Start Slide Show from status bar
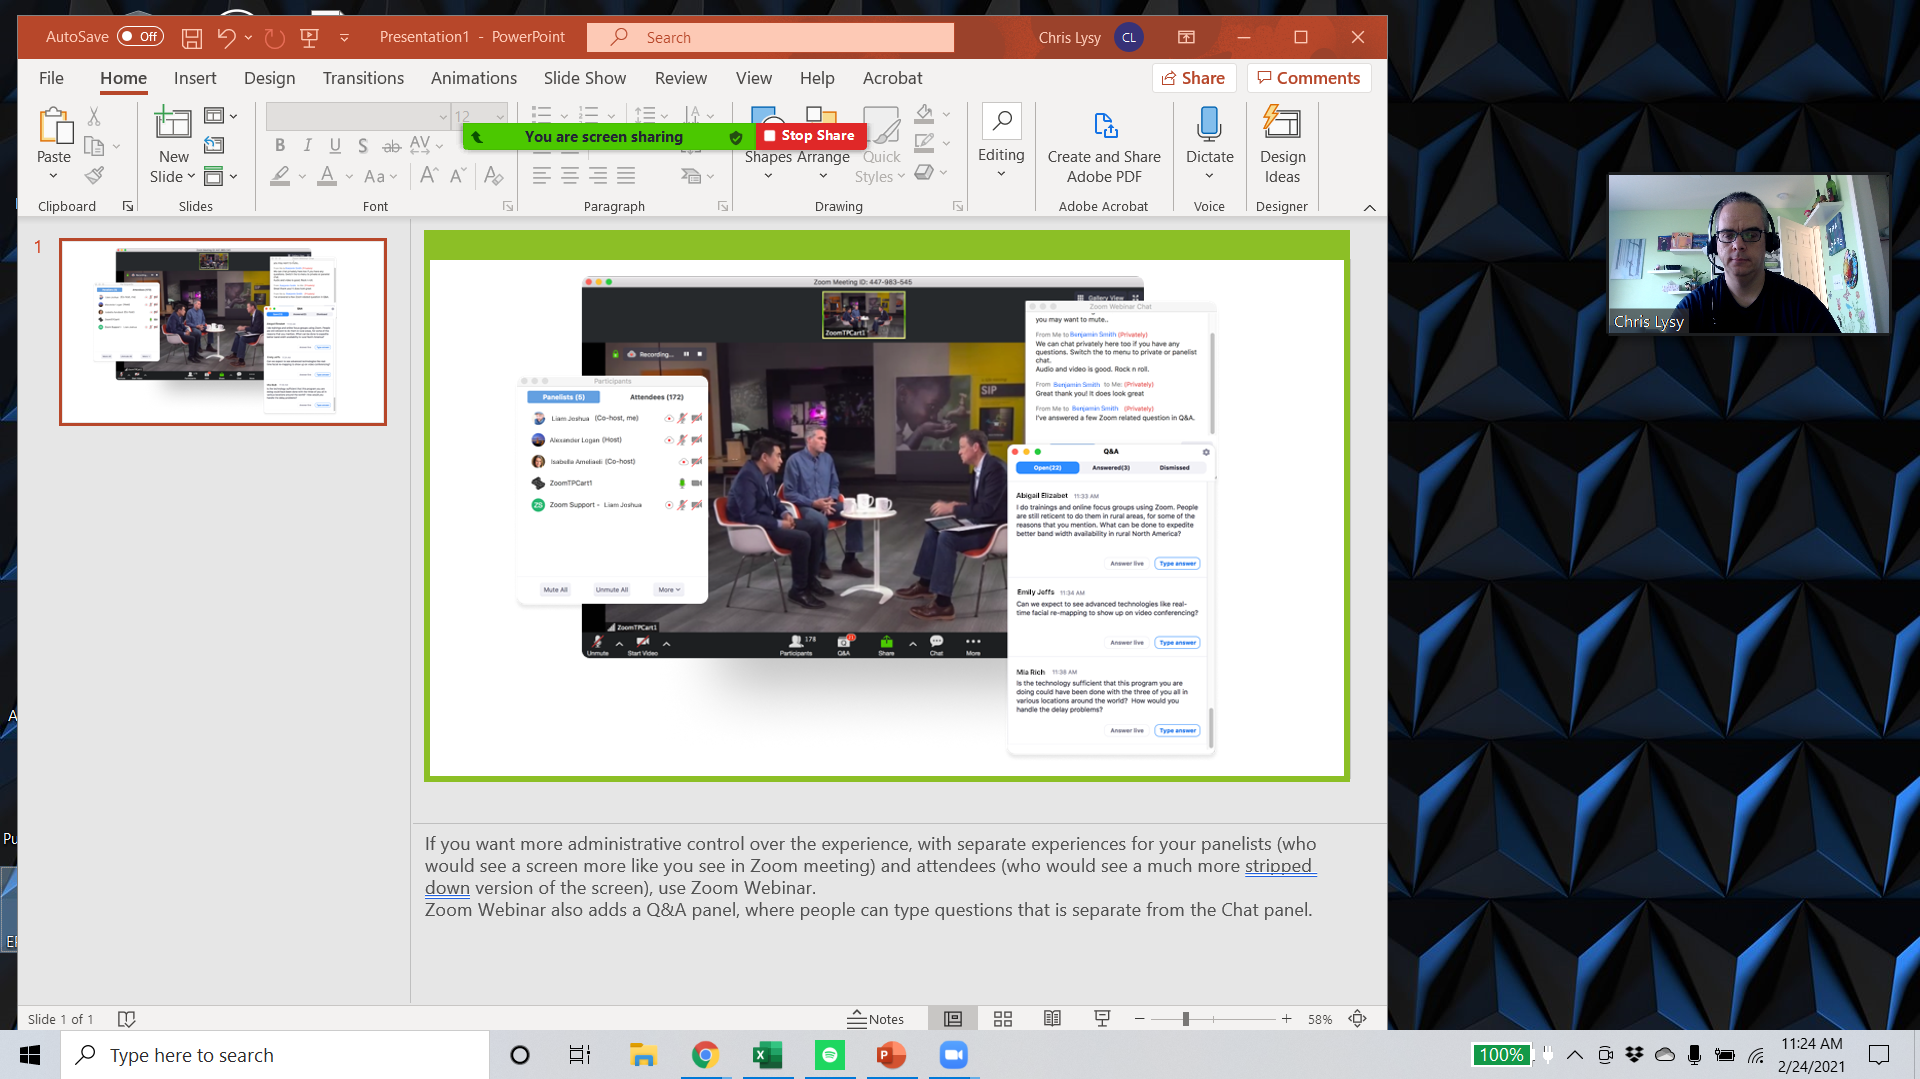Image resolution: width=1920 pixels, height=1079 pixels. (x=1102, y=1018)
